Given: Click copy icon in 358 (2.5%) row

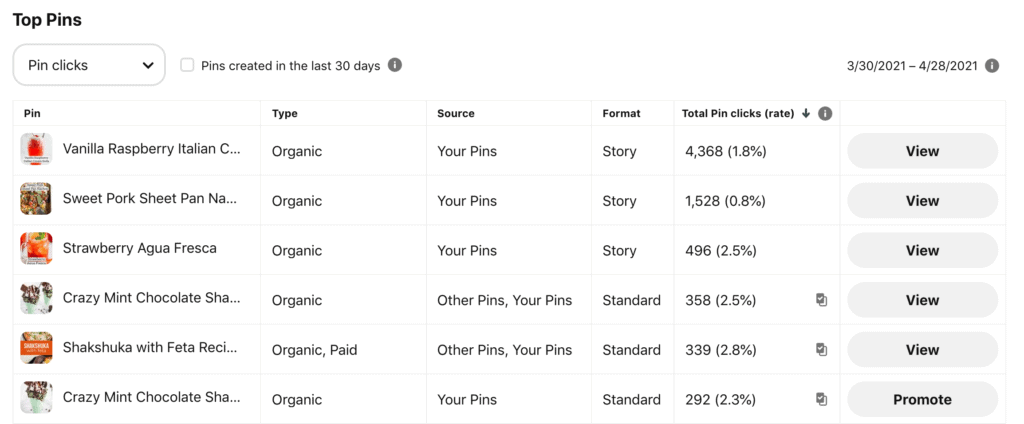Looking at the screenshot, I should 822,300.
